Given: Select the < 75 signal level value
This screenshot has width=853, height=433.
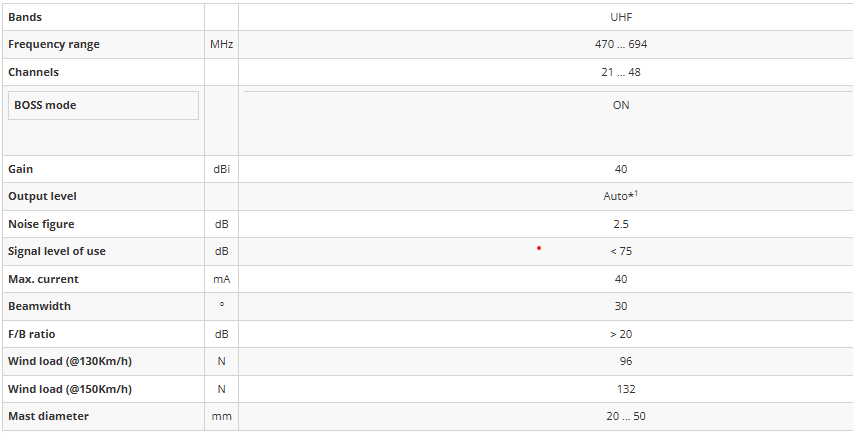Looking at the screenshot, I should point(621,251).
